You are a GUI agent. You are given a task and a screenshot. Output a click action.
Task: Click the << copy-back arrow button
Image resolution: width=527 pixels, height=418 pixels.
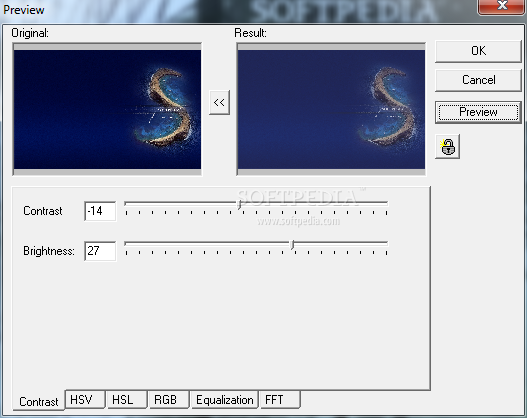(219, 102)
